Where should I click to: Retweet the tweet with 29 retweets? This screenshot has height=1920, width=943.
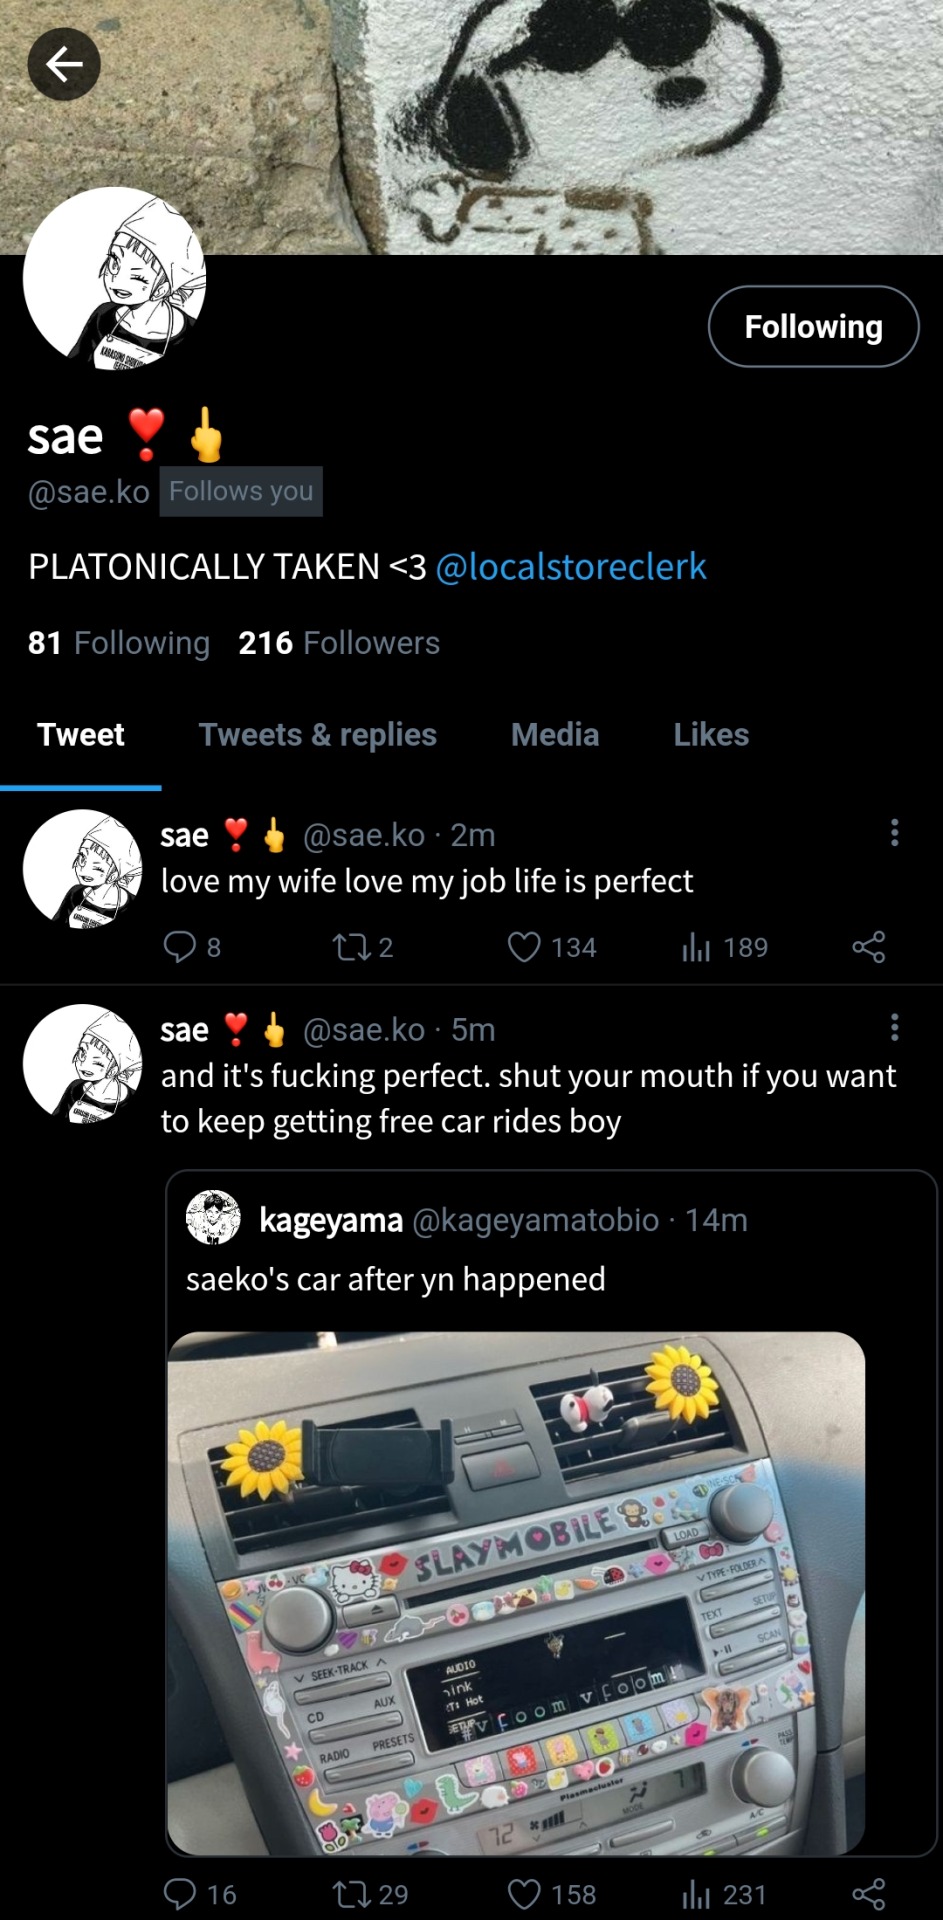click(351, 1893)
